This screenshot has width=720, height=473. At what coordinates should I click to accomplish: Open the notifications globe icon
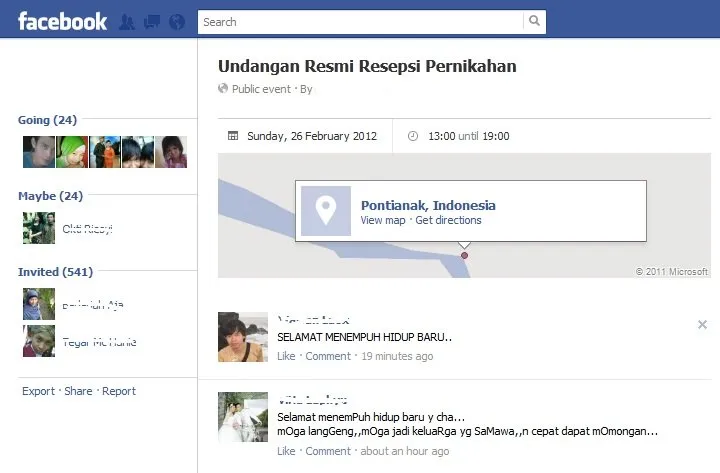tap(177, 22)
